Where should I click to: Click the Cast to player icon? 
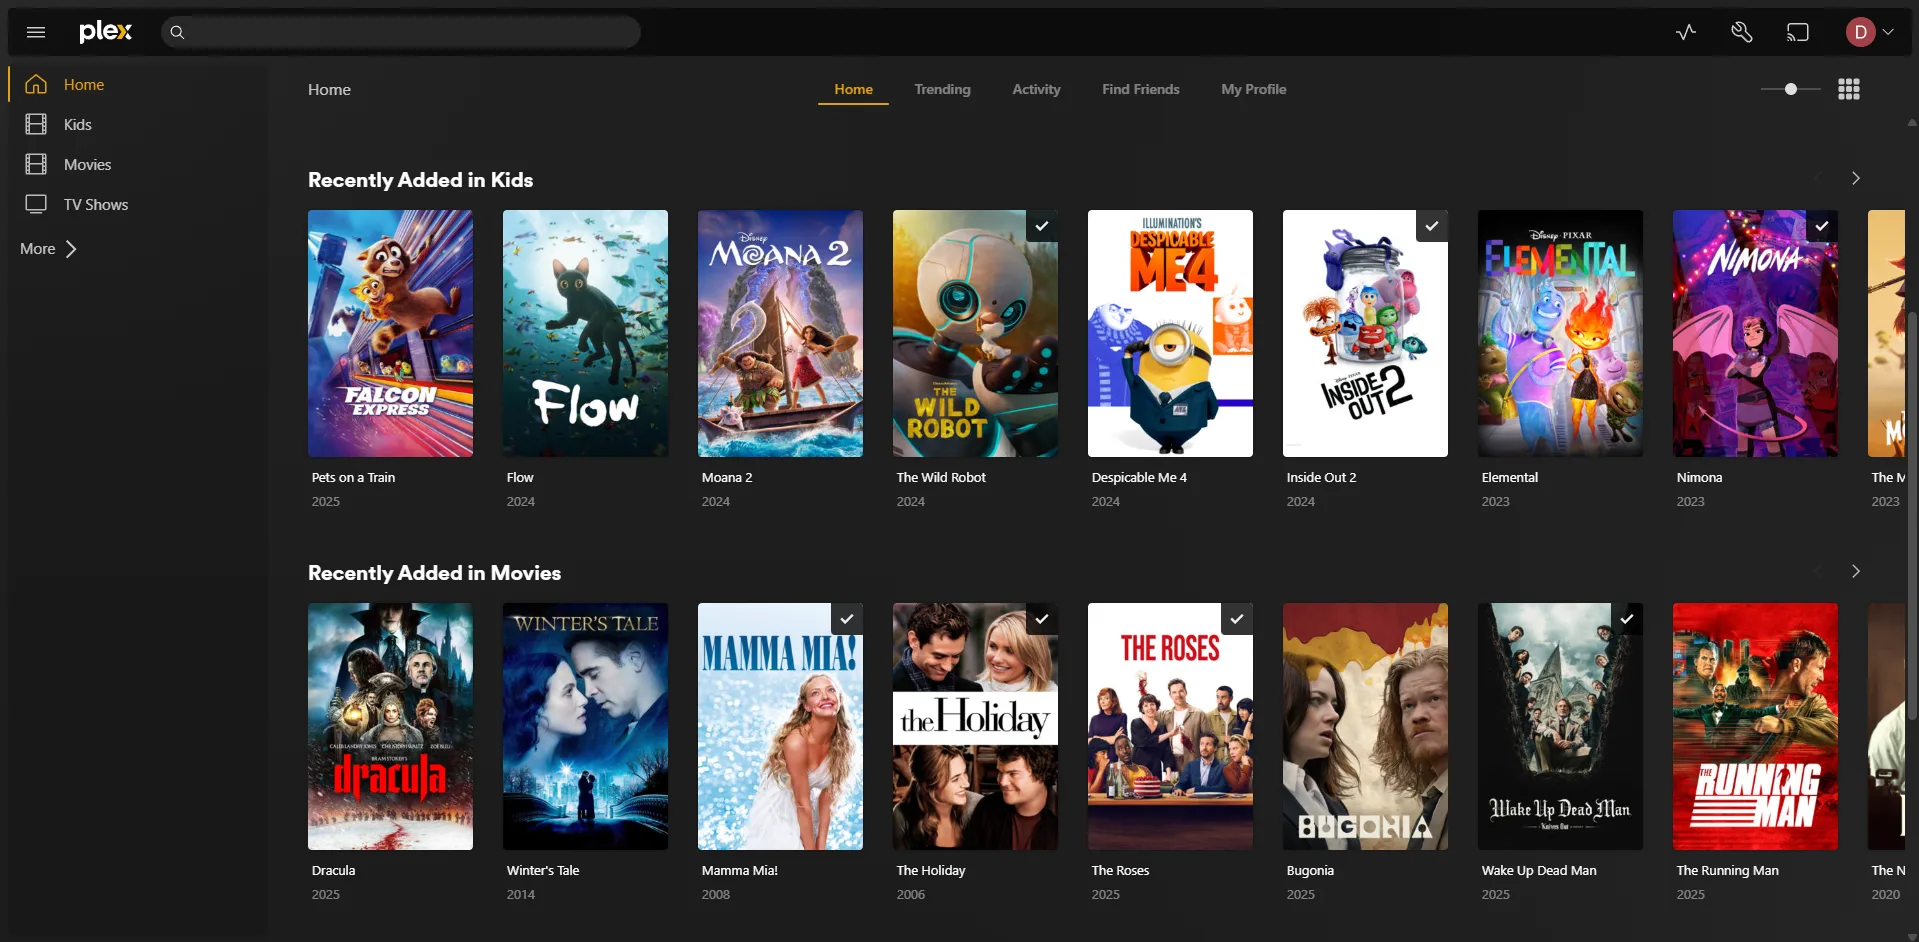click(x=1798, y=32)
